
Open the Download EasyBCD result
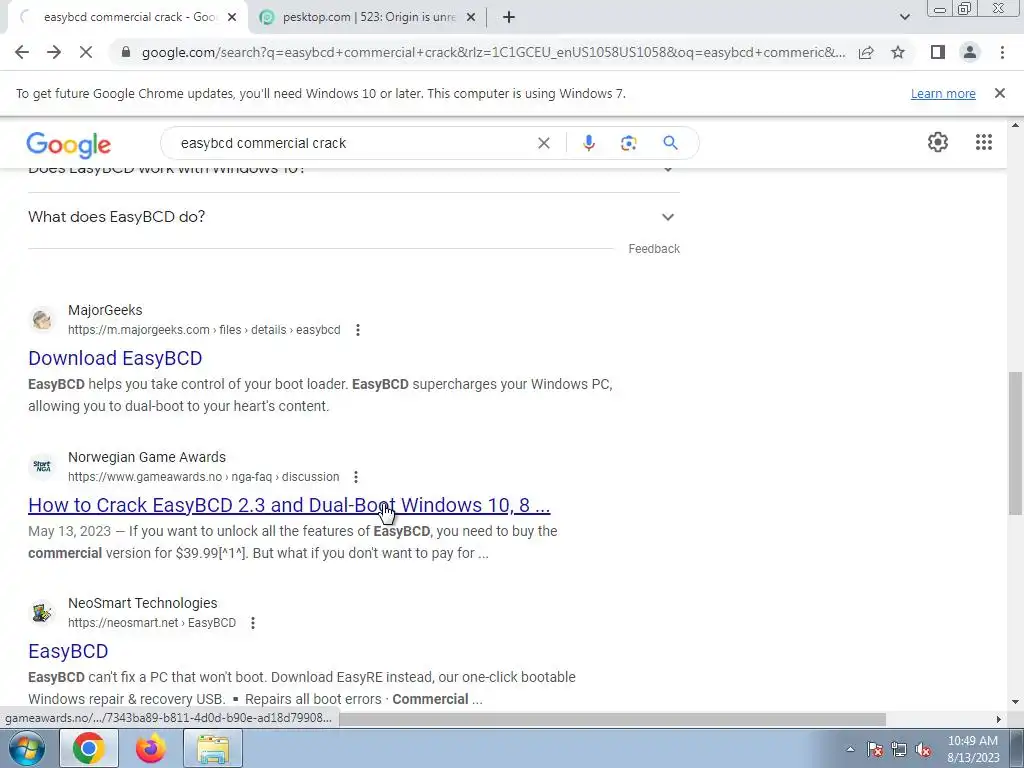click(x=115, y=358)
